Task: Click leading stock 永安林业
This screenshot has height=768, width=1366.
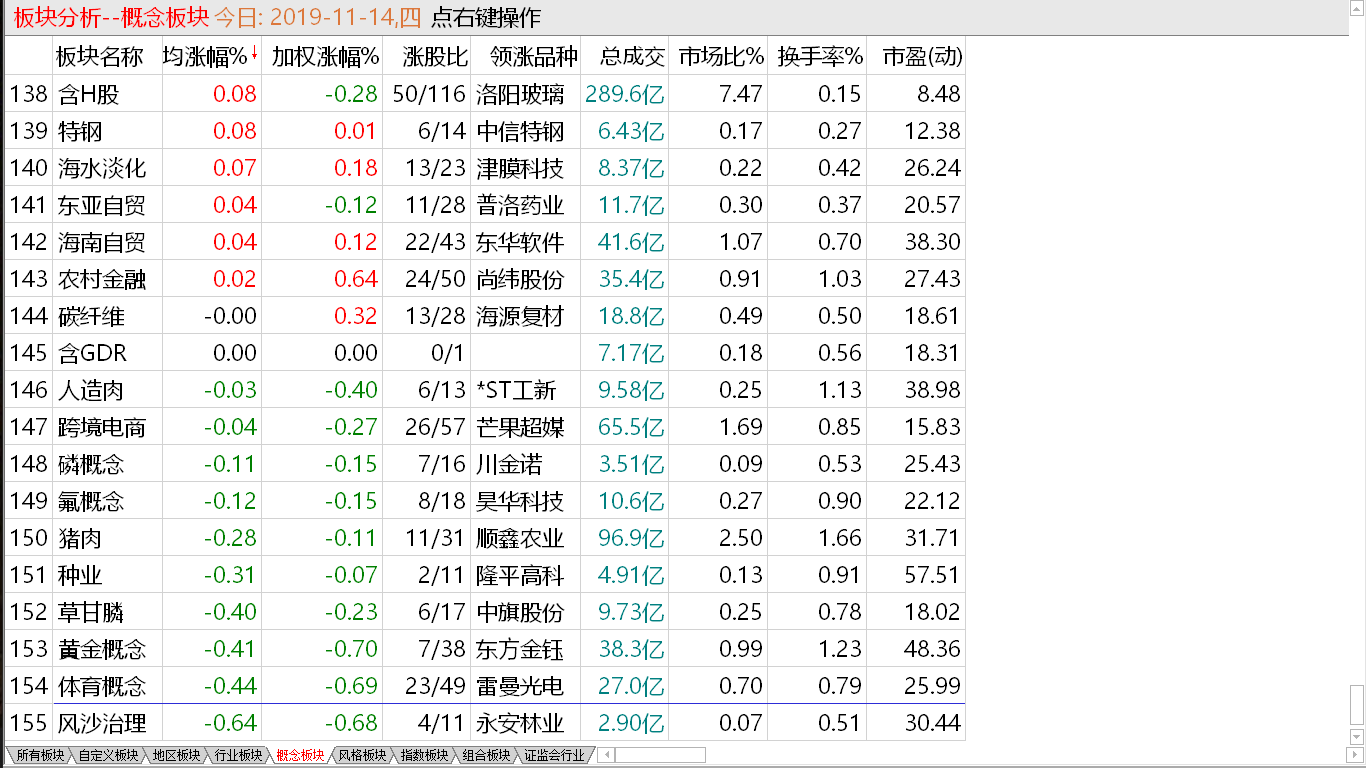Action: 521,723
